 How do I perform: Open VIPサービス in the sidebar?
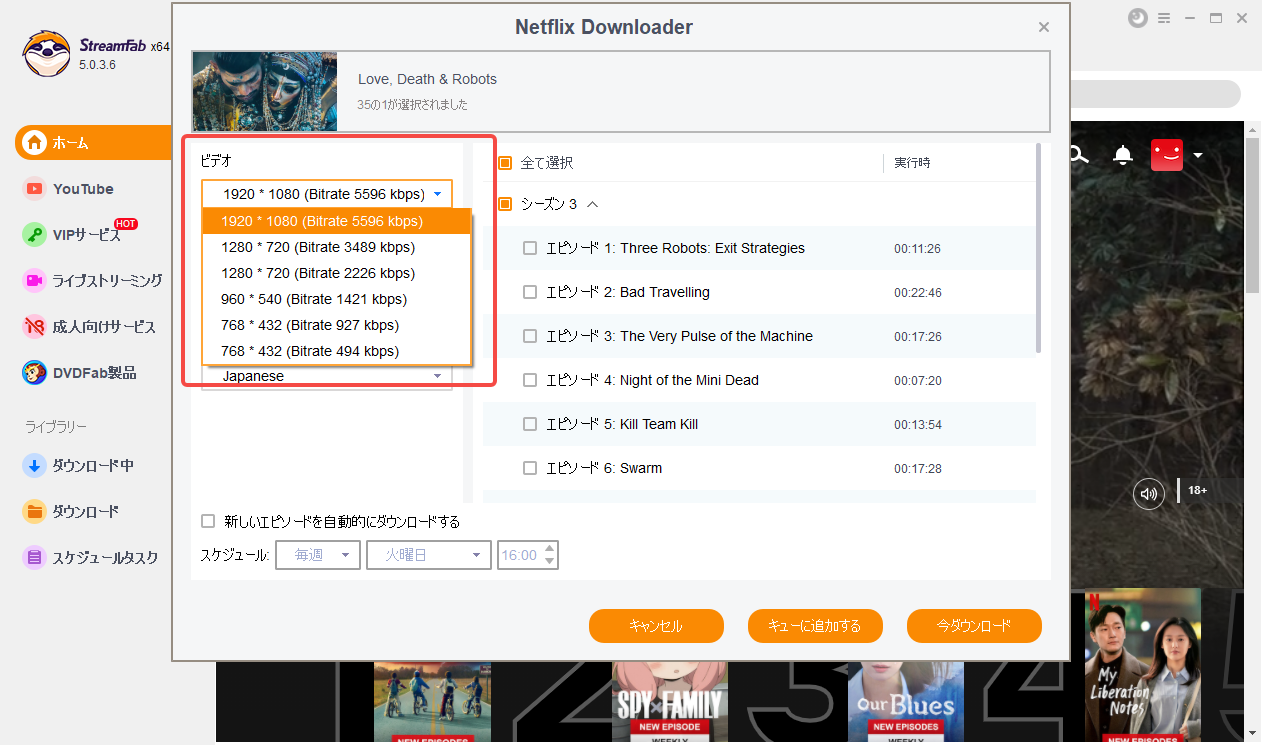86,235
